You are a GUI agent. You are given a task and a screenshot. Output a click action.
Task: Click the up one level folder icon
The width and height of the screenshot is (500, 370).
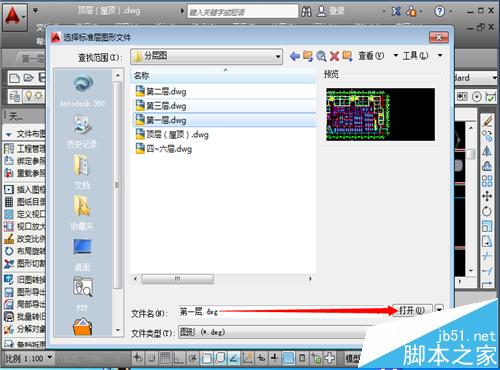click(x=308, y=56)
